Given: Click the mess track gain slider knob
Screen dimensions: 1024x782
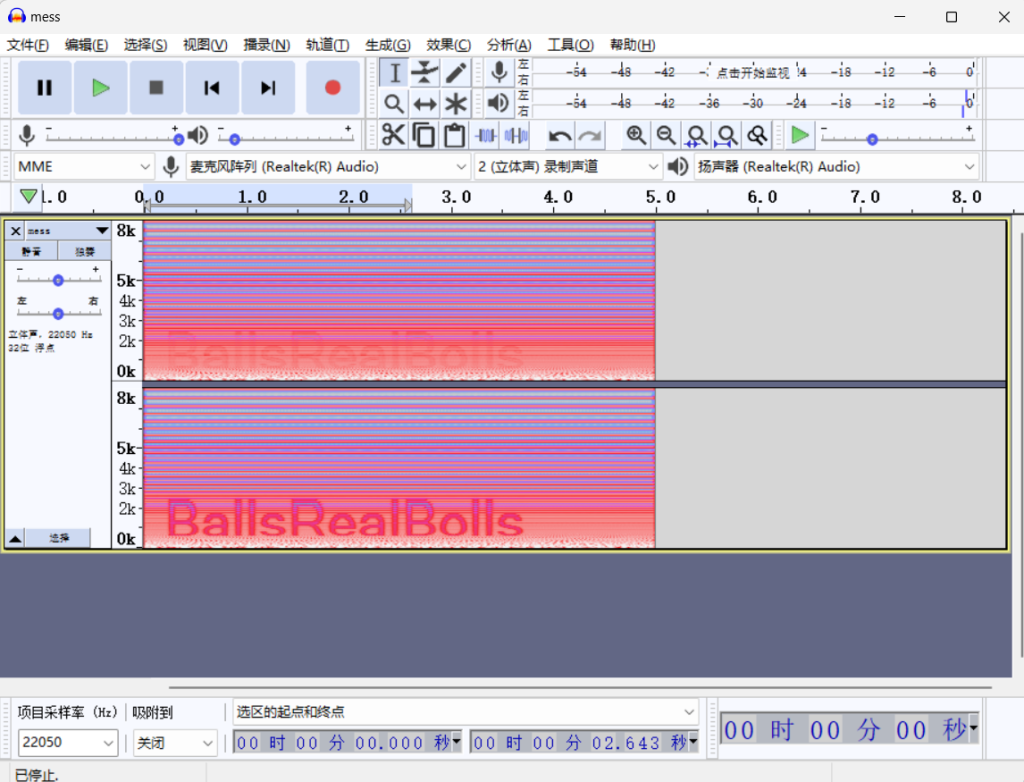Looking at the screenshot, I should click(58, 281).
